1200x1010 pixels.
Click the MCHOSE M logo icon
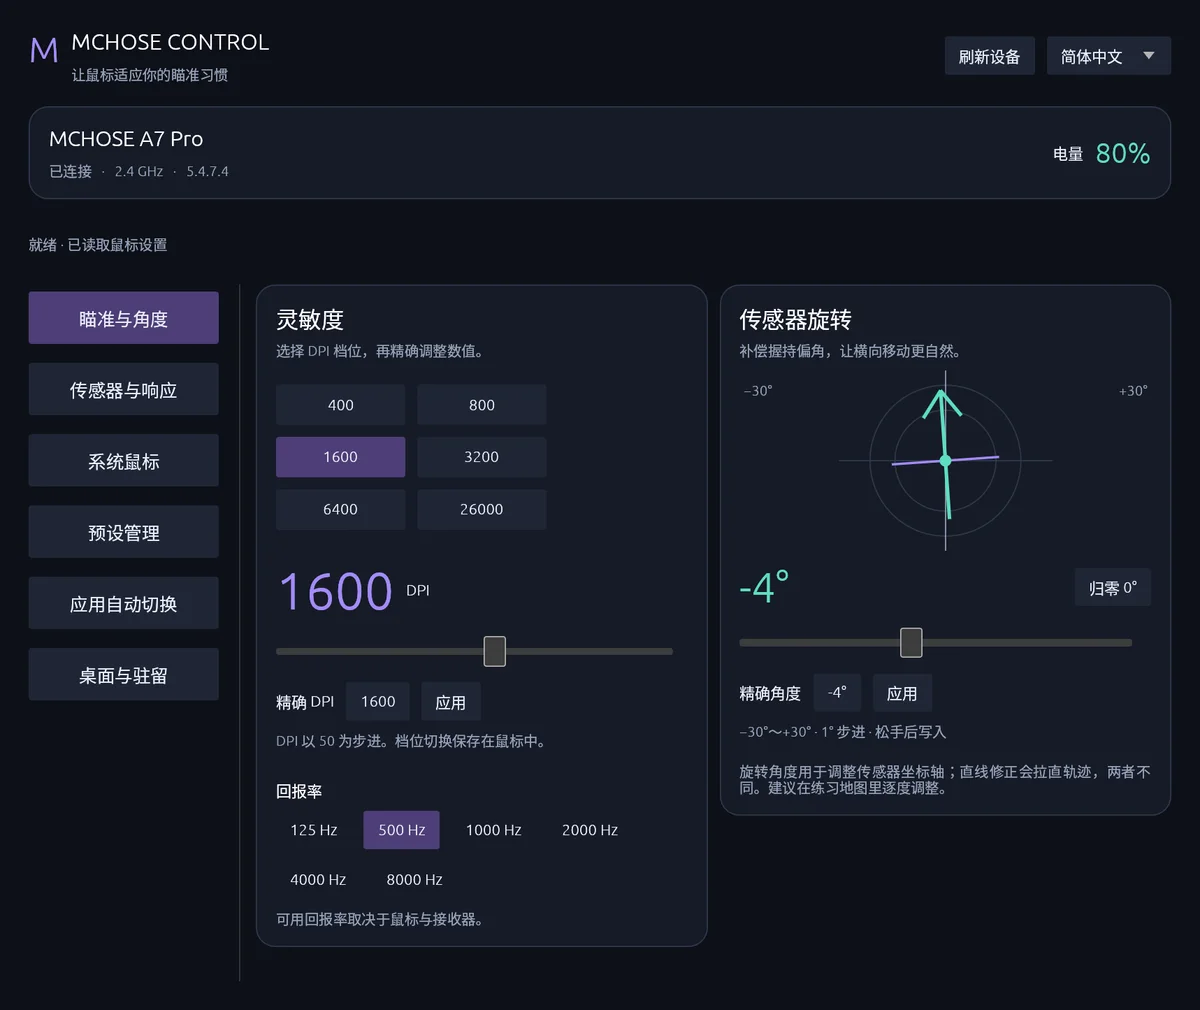[x=44, y=50]
